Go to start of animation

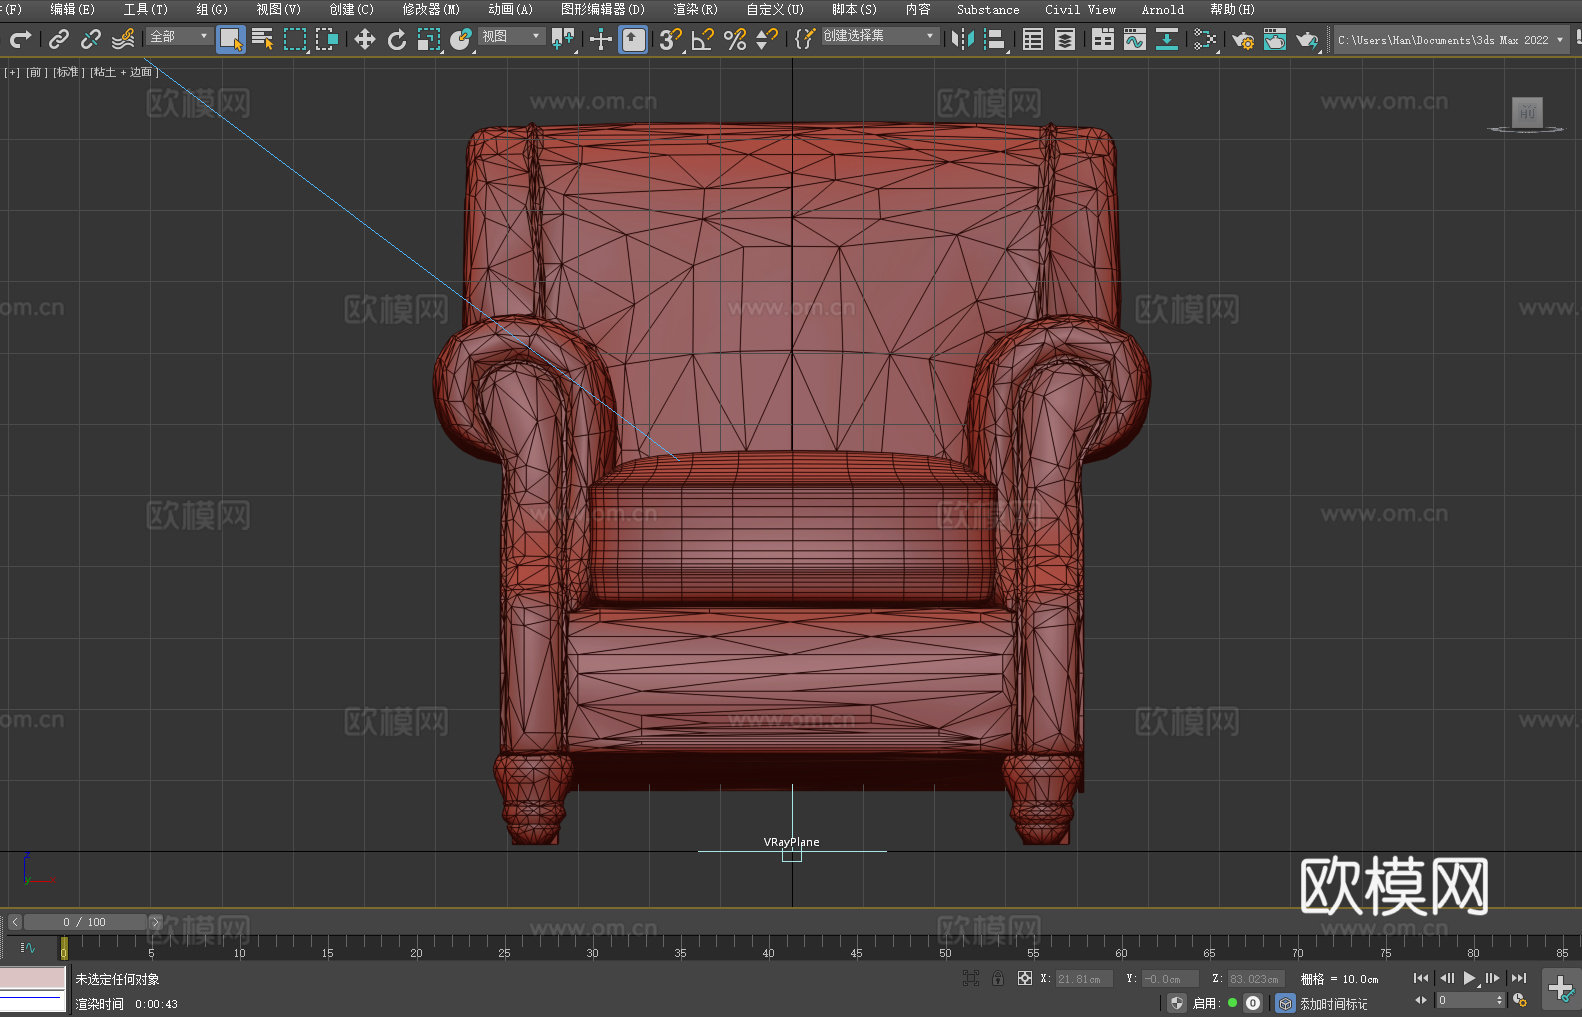[1421, 978]
